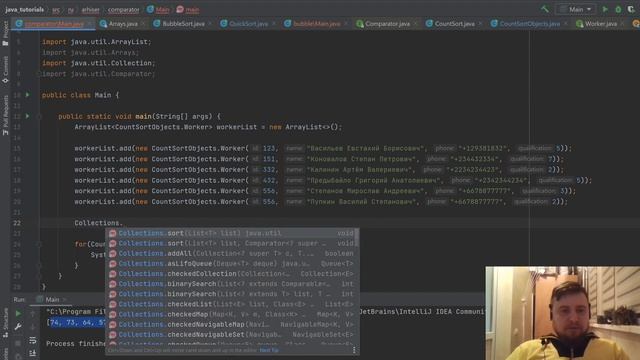Build the project with the hammer icon

pos(544,9)
